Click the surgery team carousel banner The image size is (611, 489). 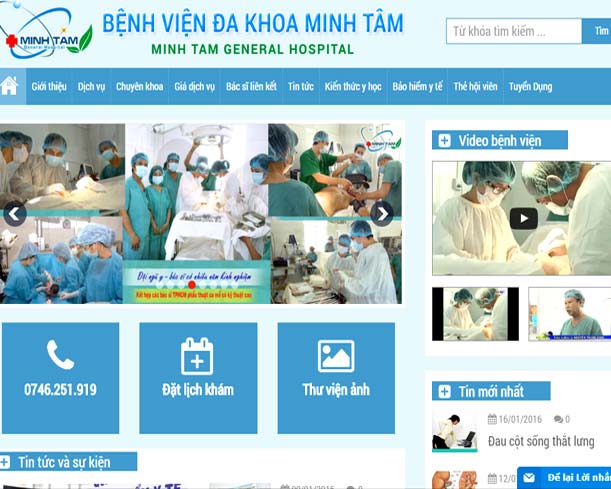tap(201, 214)
